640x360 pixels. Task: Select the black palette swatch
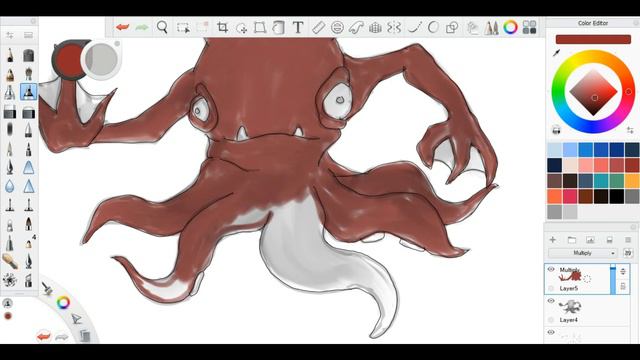coord(616,196)
